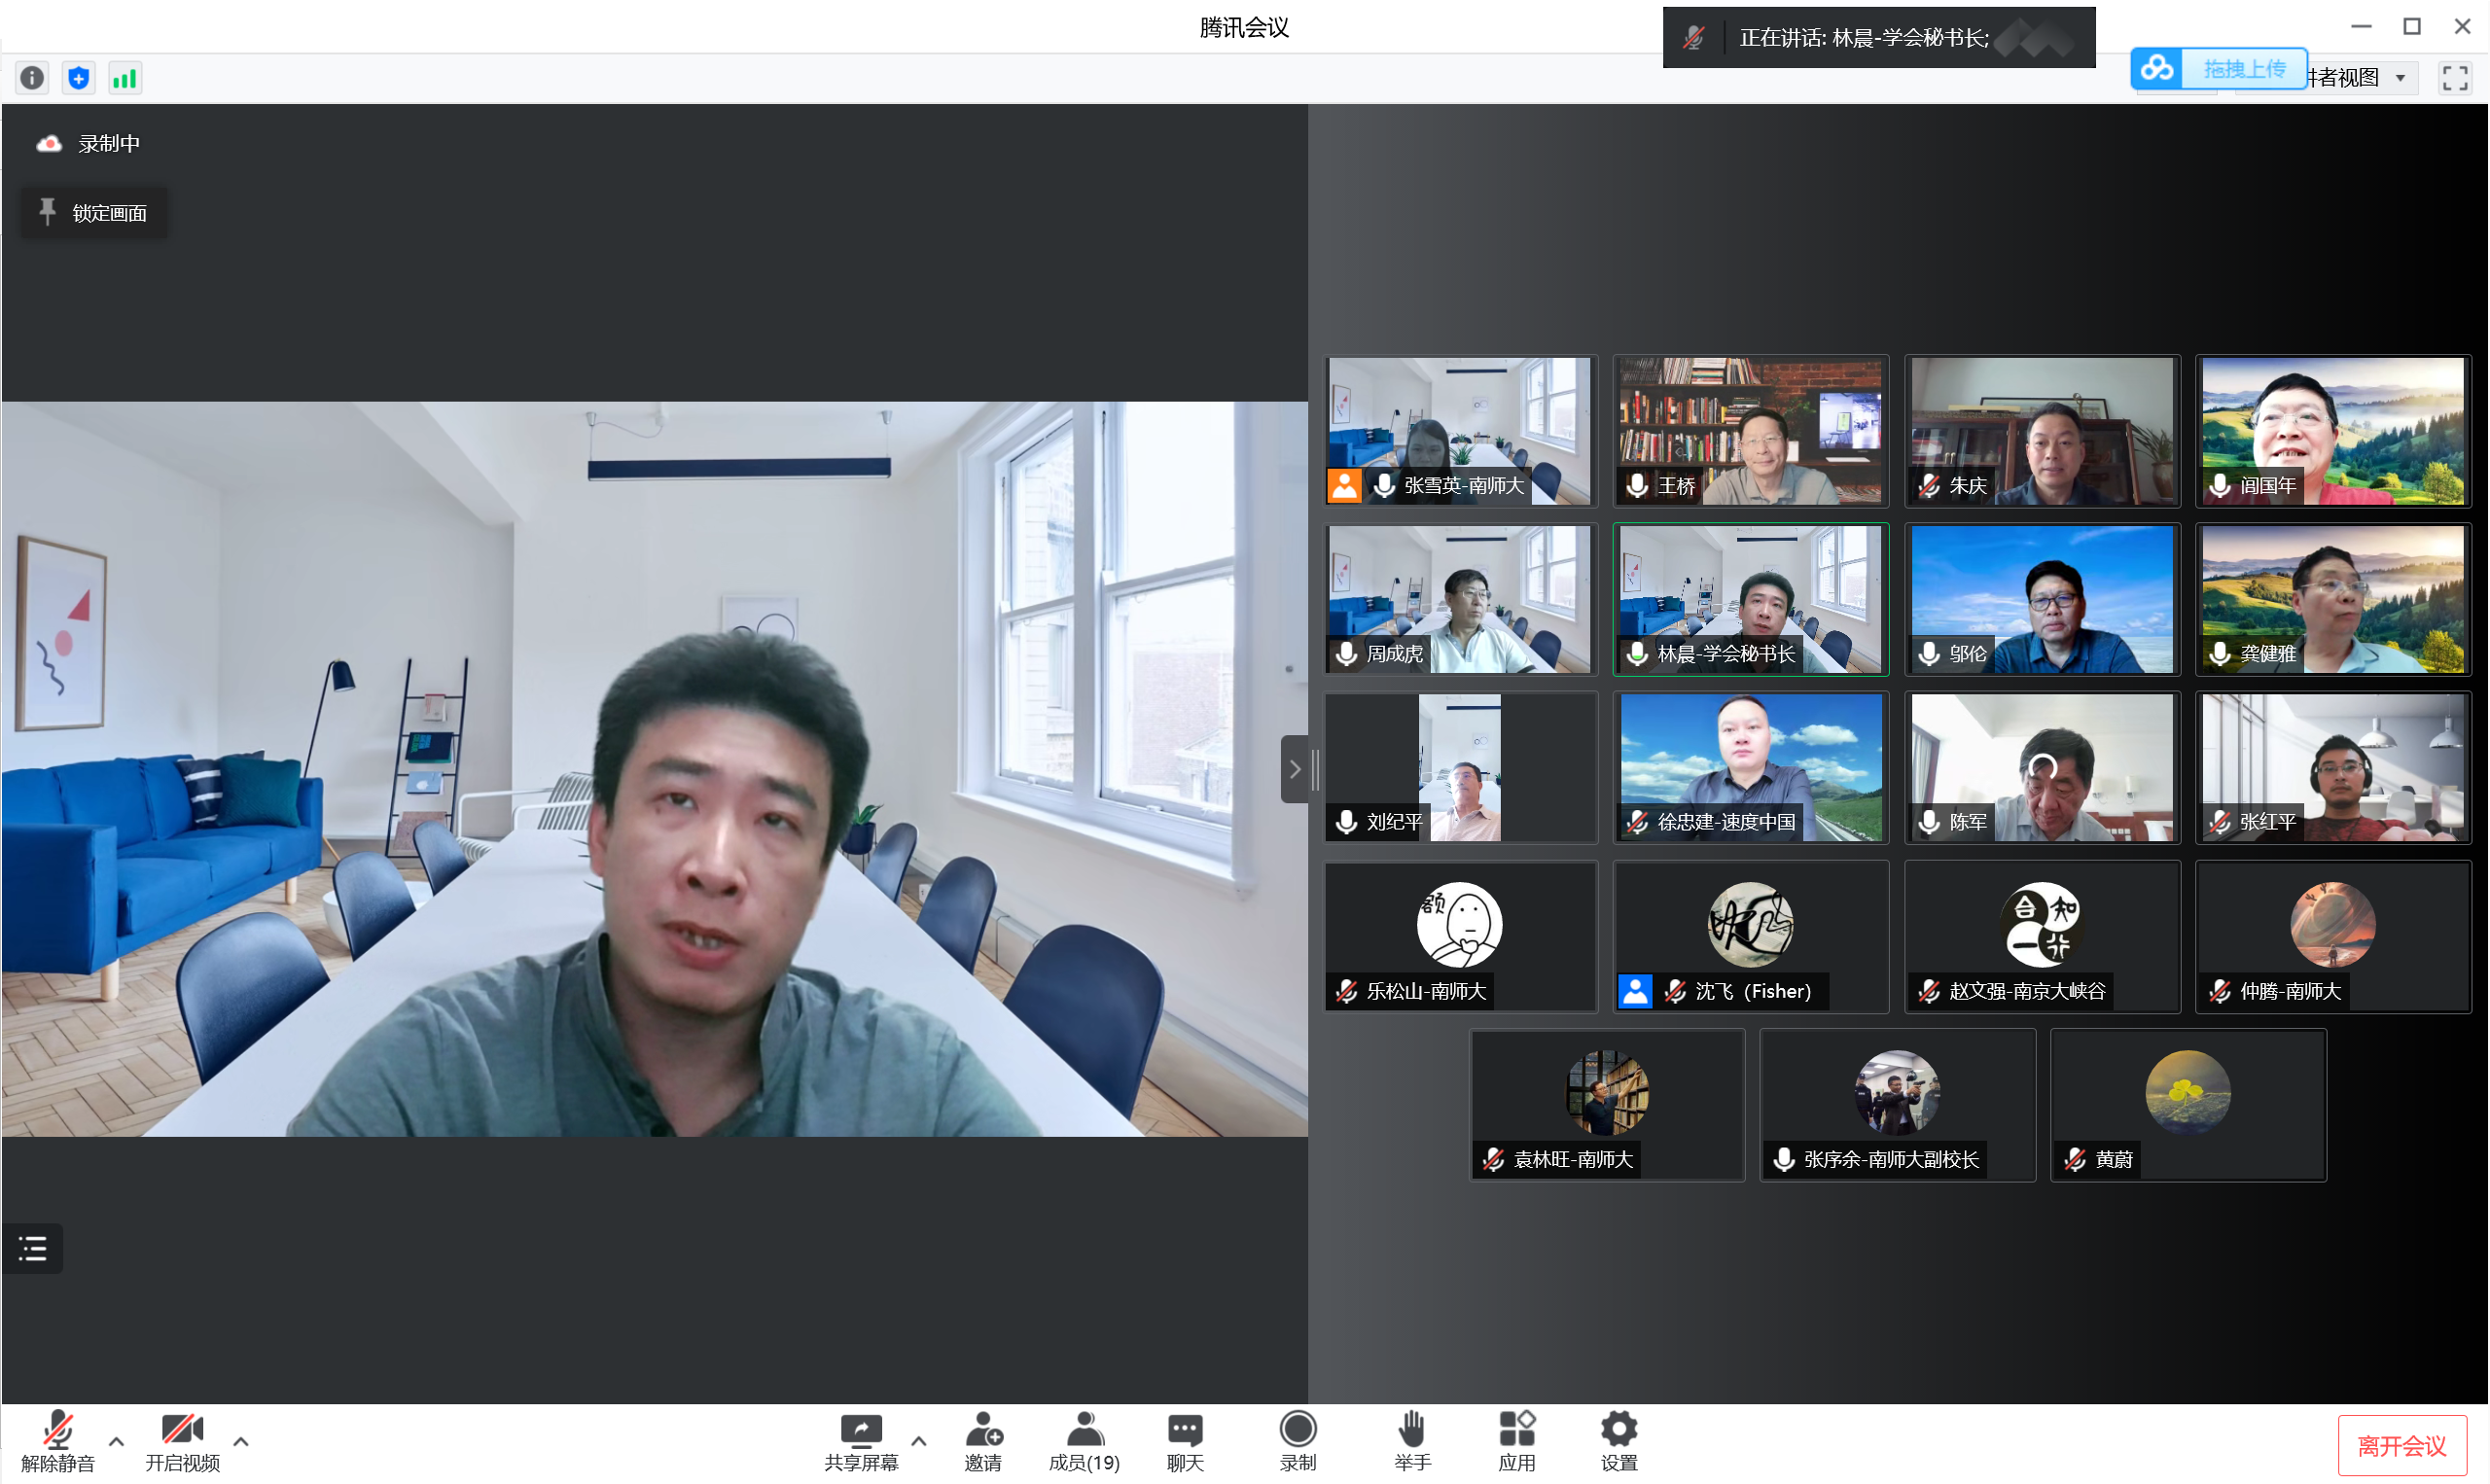Click muted mic icon on 张红平 label
The height and width of the screenshot is (1484, 2490).
point(2220,822)
